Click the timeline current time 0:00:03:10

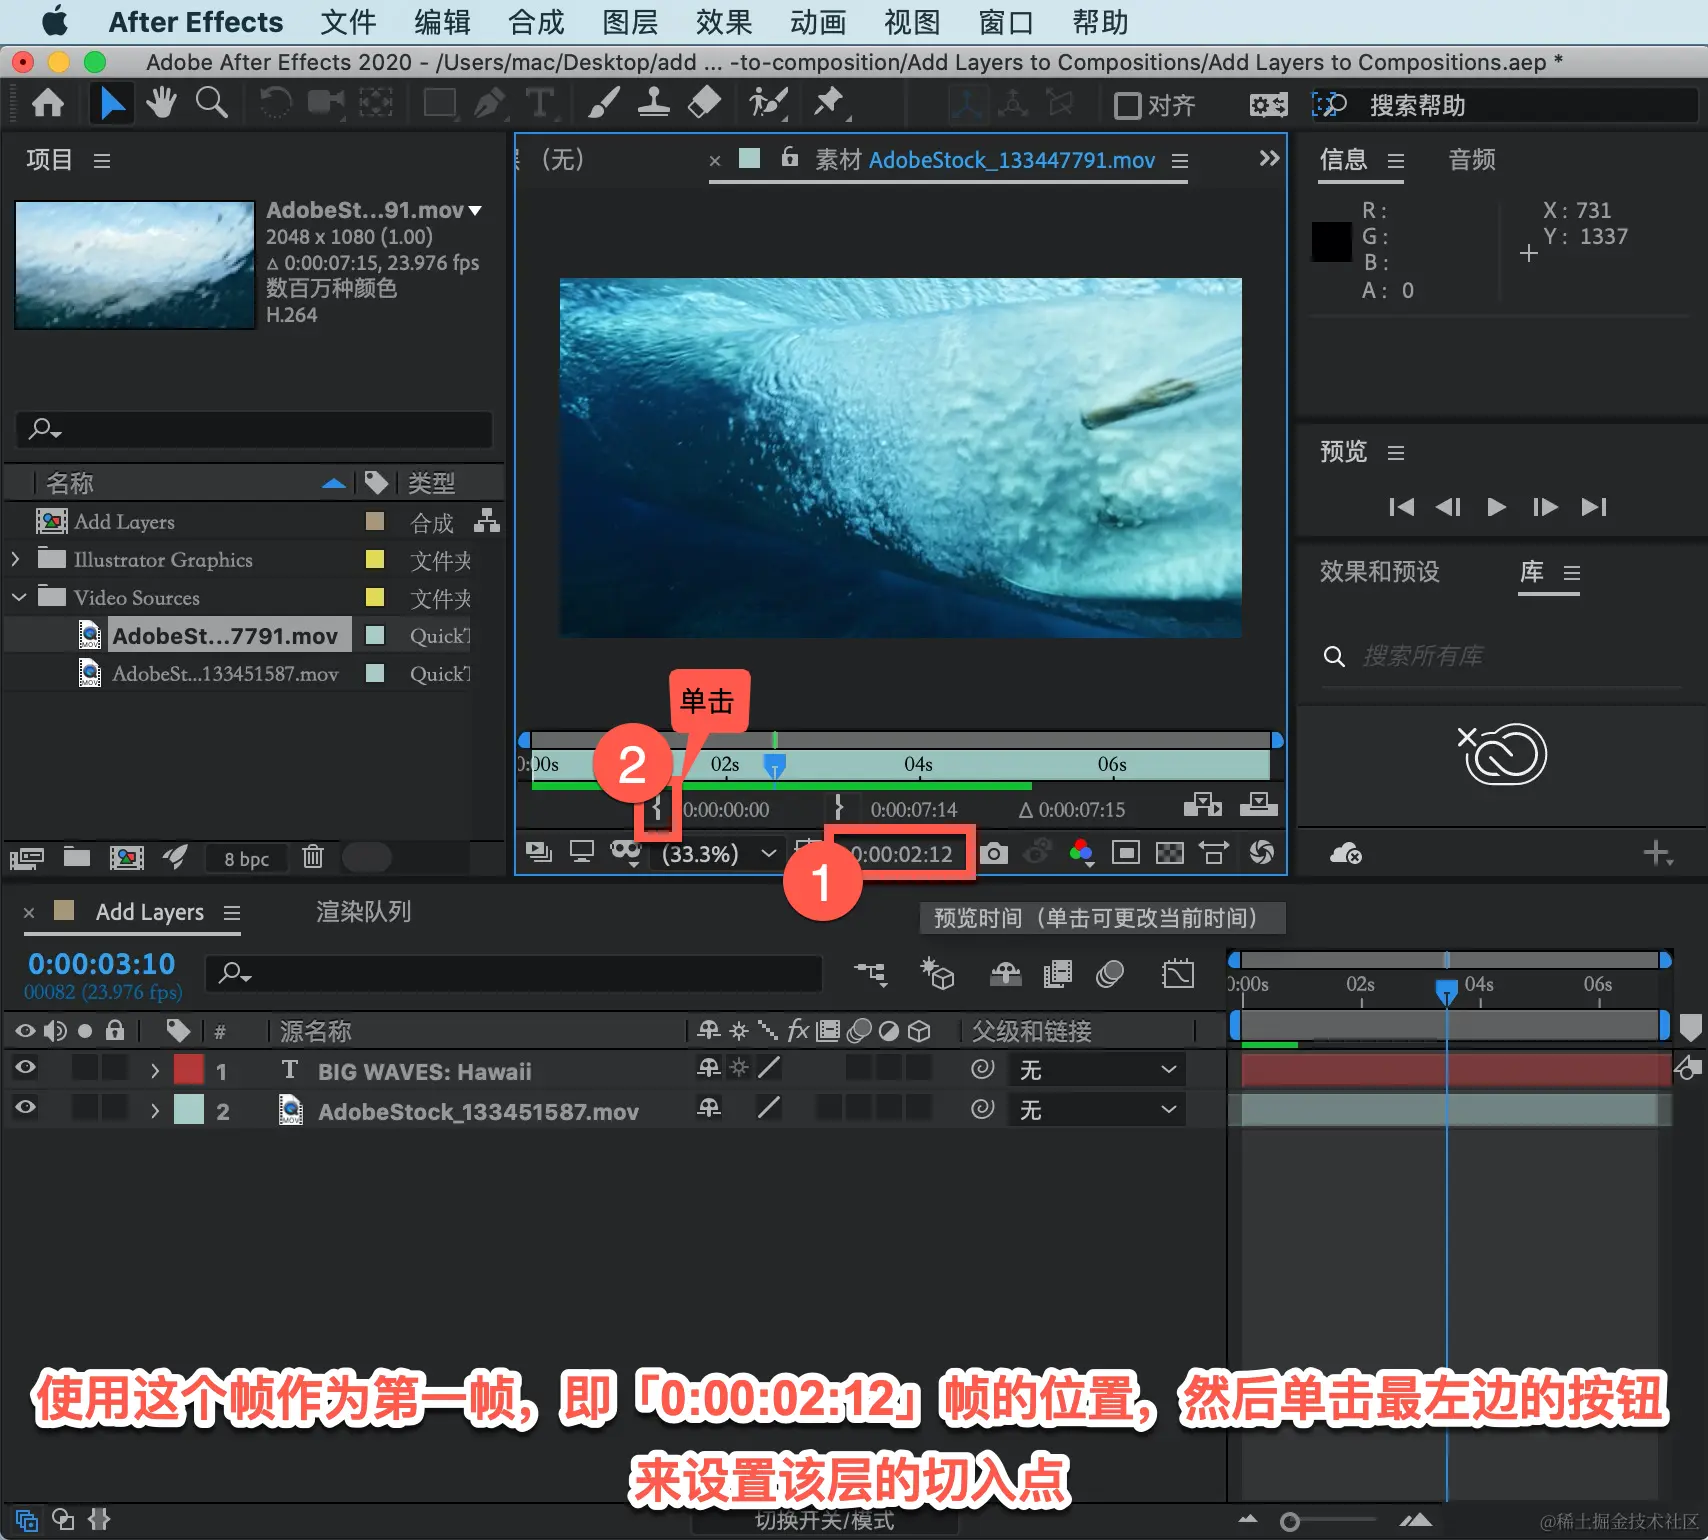point(101,963)
